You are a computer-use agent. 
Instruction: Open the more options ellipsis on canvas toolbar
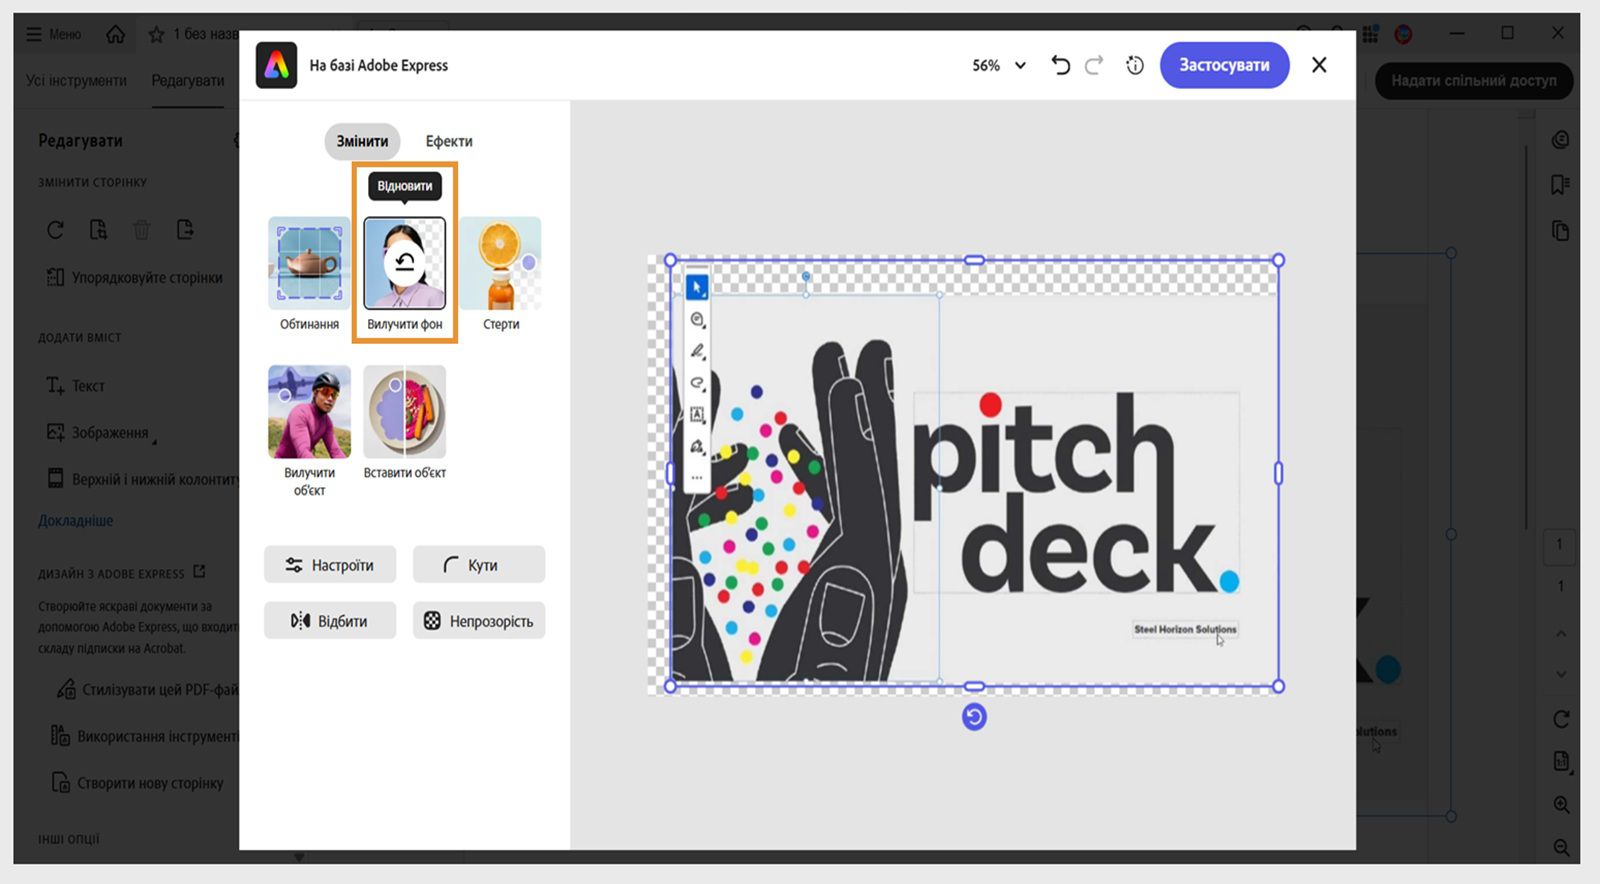(697, 478)
